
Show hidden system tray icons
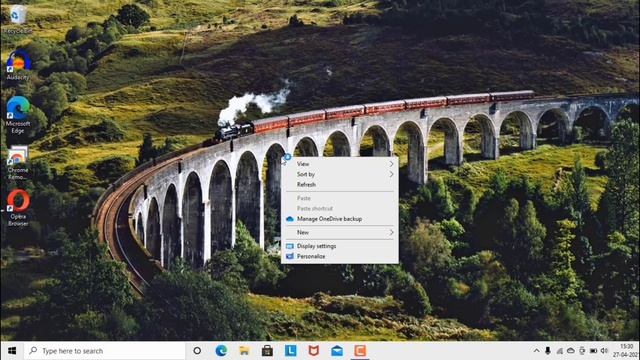[x=536, y=351]
